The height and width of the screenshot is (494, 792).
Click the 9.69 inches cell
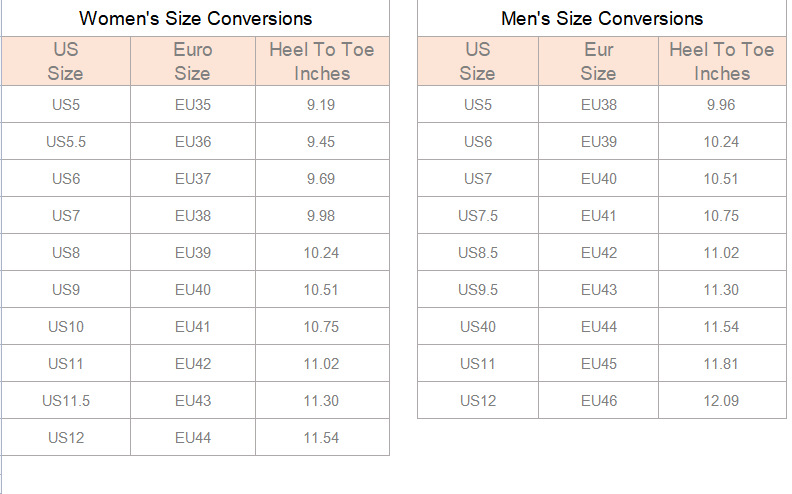click(321, 179)
